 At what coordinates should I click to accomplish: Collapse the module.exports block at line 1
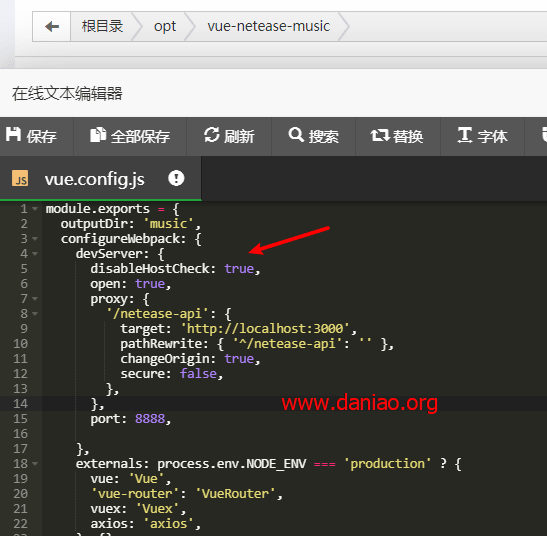(x=35, y=209)
